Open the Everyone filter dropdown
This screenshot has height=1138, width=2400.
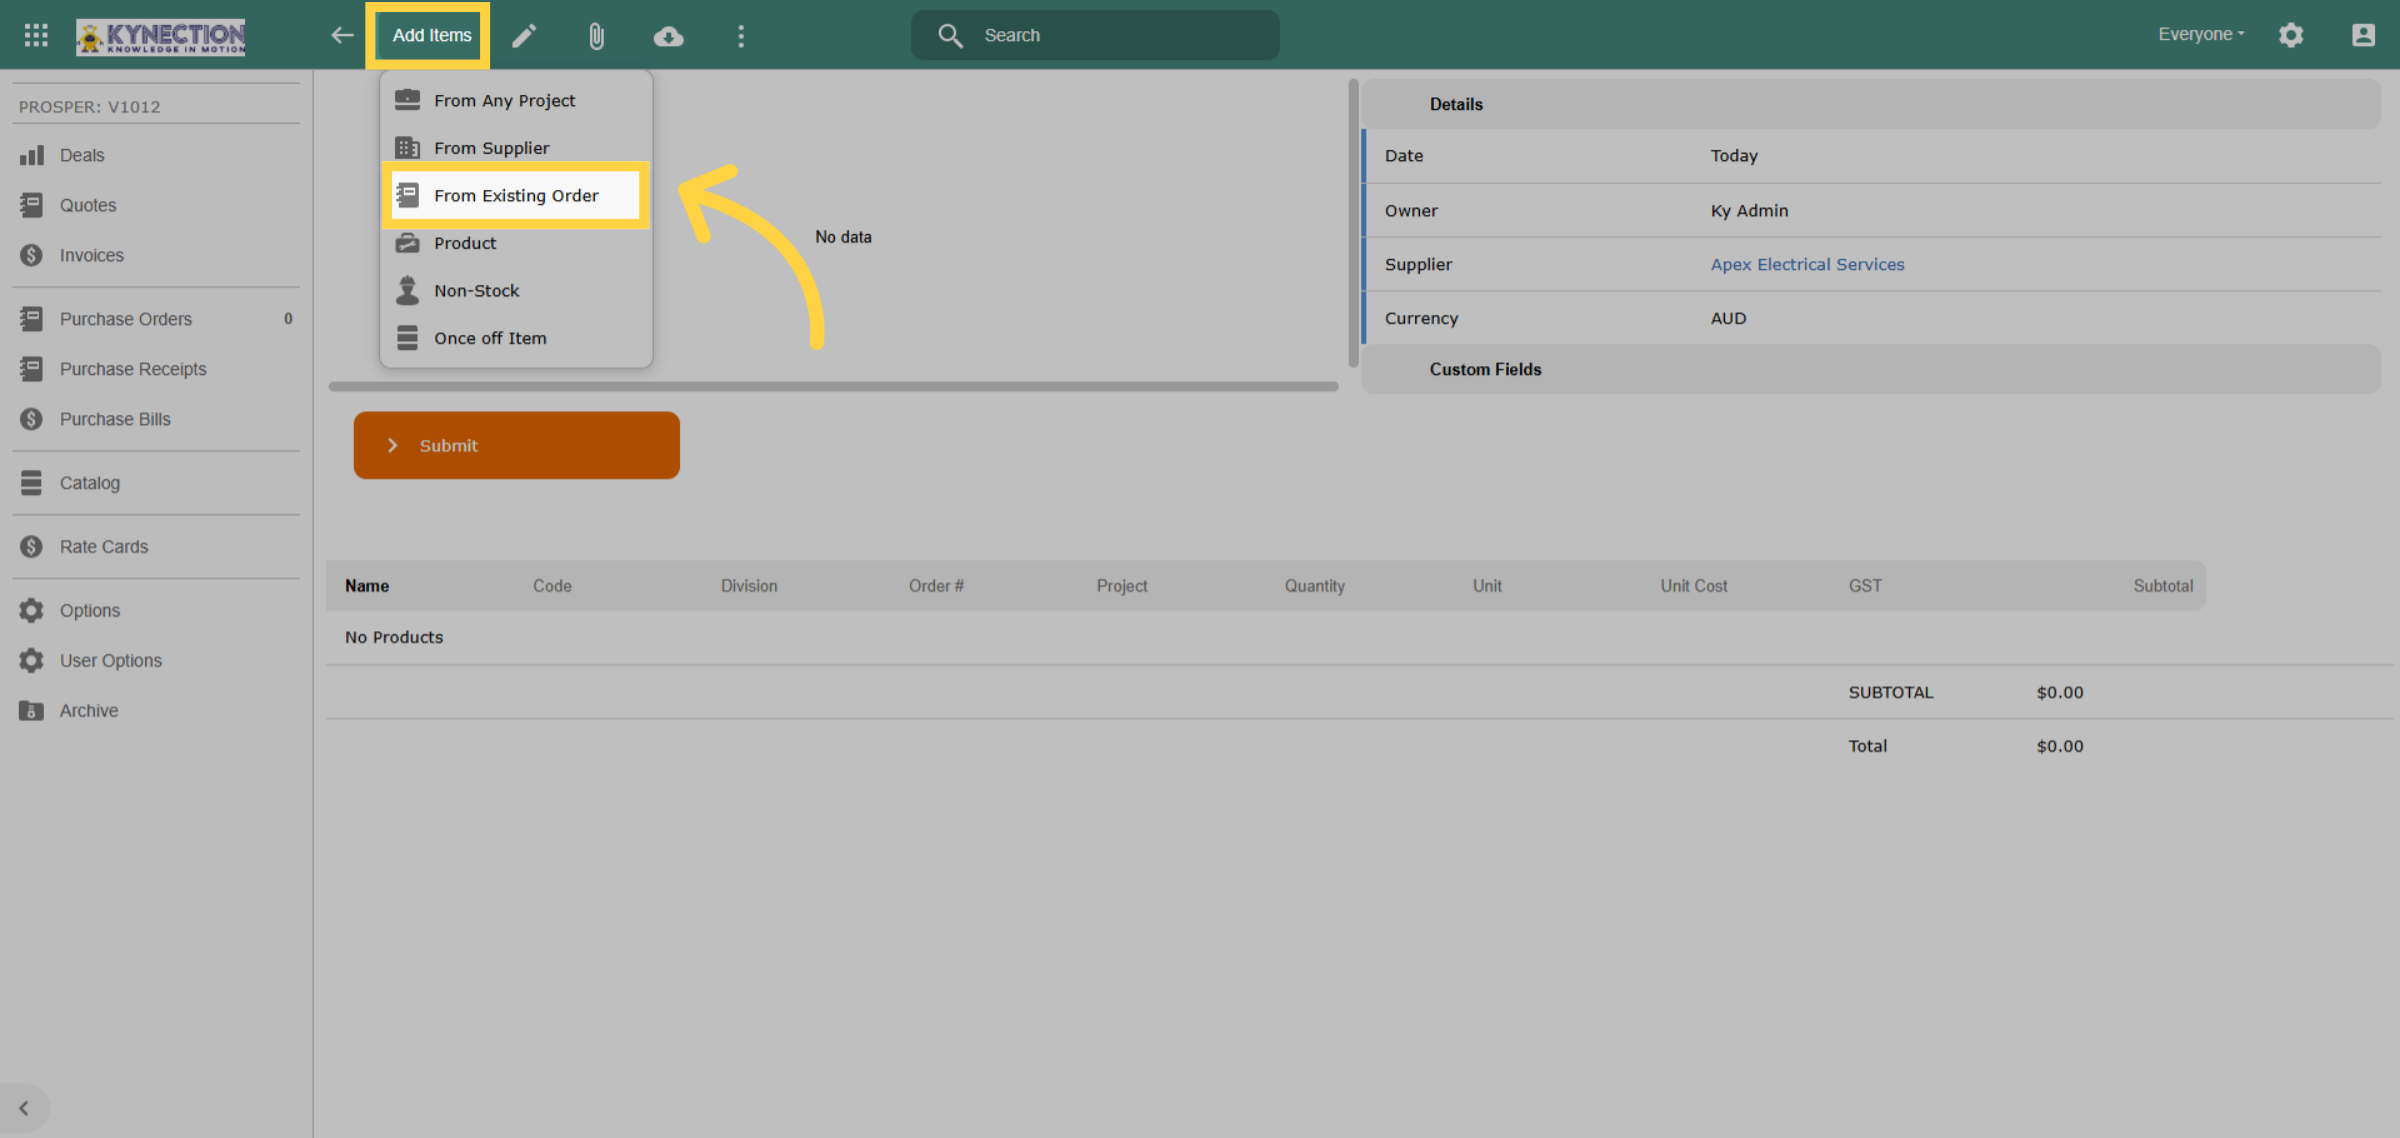click(x=2201, y=34)
